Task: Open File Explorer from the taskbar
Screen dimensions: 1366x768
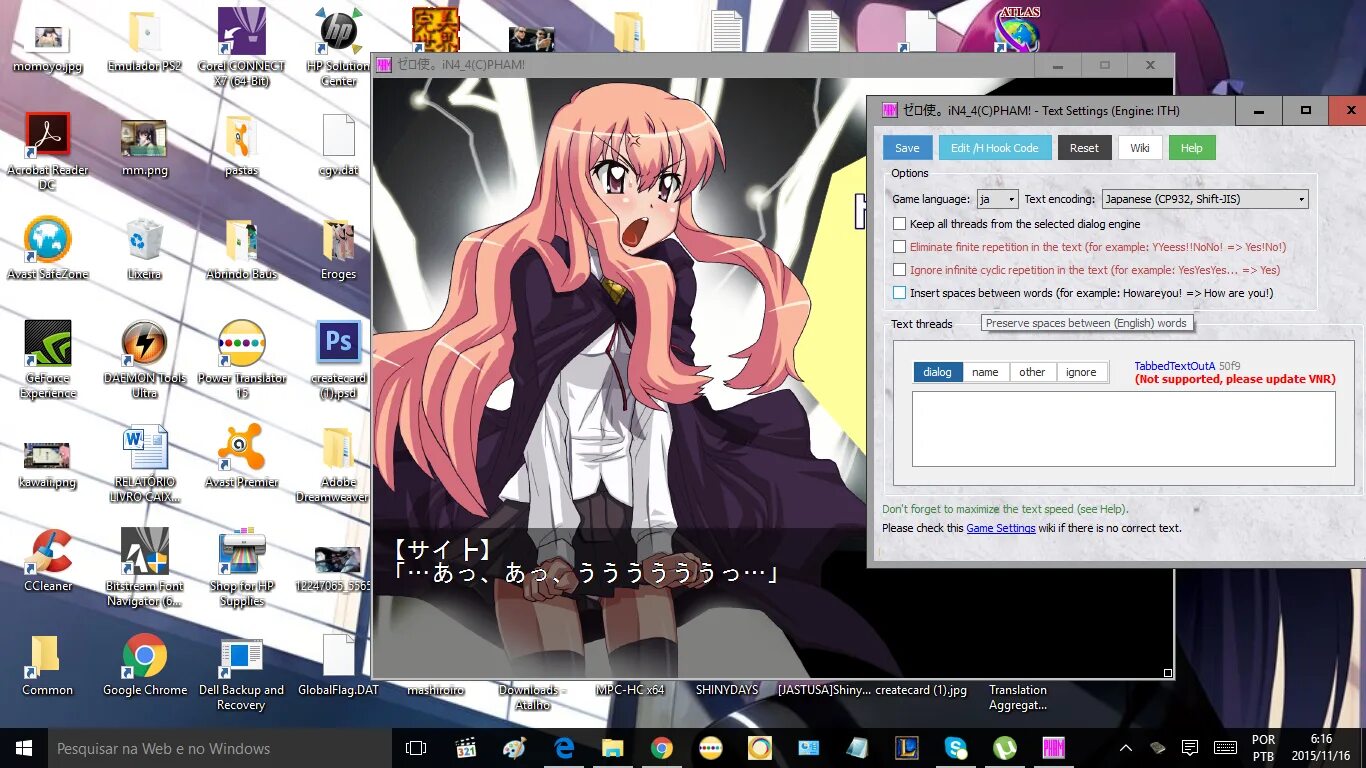Action: pos(612,748)
